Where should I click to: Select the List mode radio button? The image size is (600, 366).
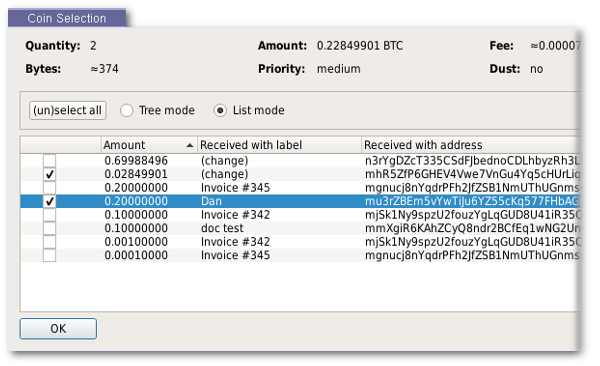[220, 111]
